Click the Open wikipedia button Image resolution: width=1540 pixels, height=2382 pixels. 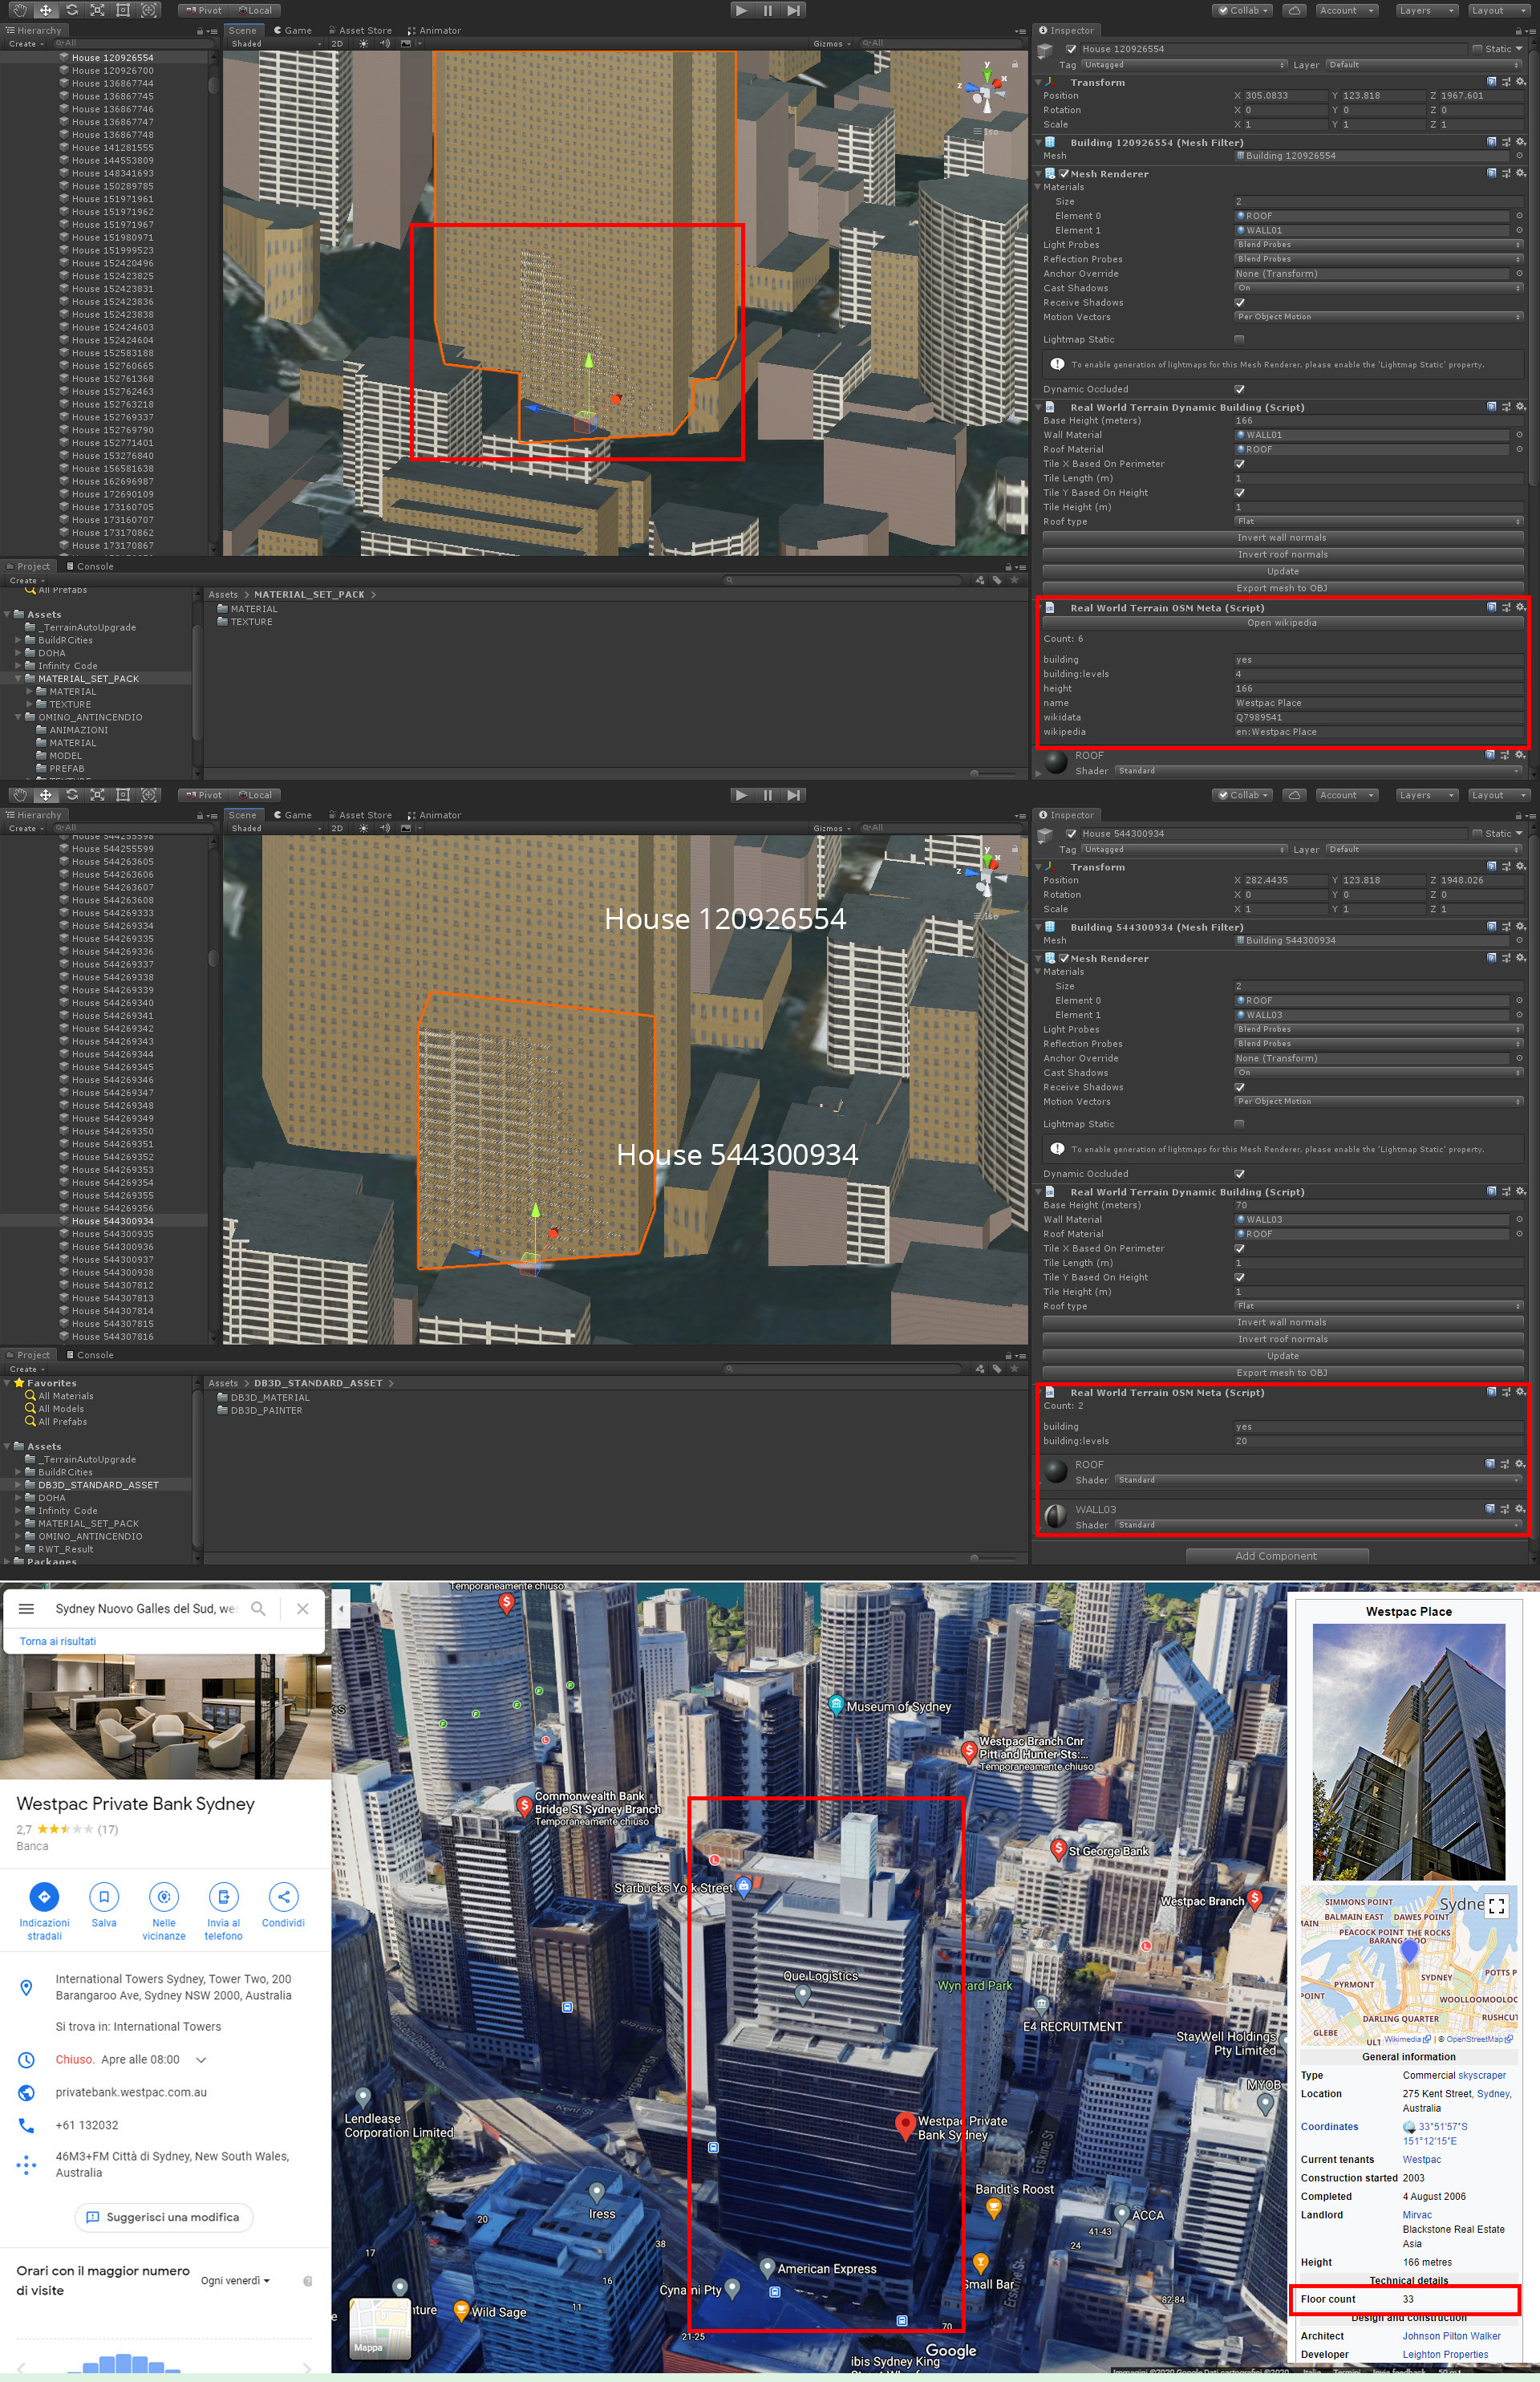[1282, 622]
